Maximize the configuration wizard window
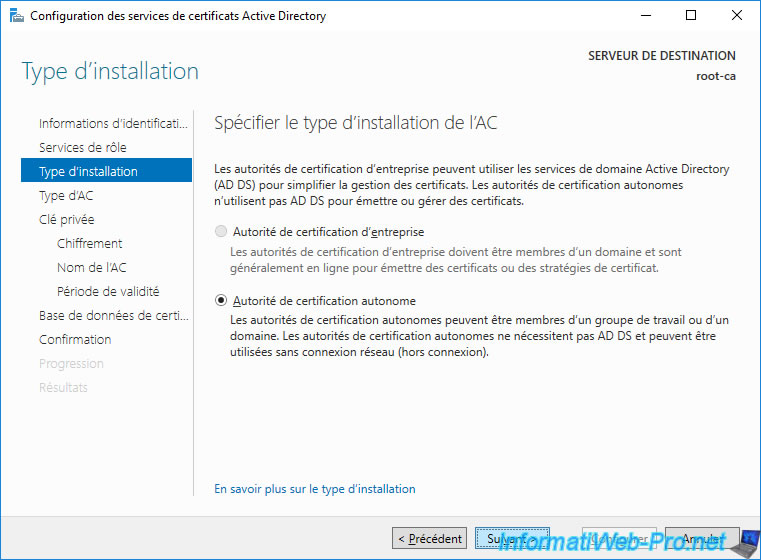 691,16
